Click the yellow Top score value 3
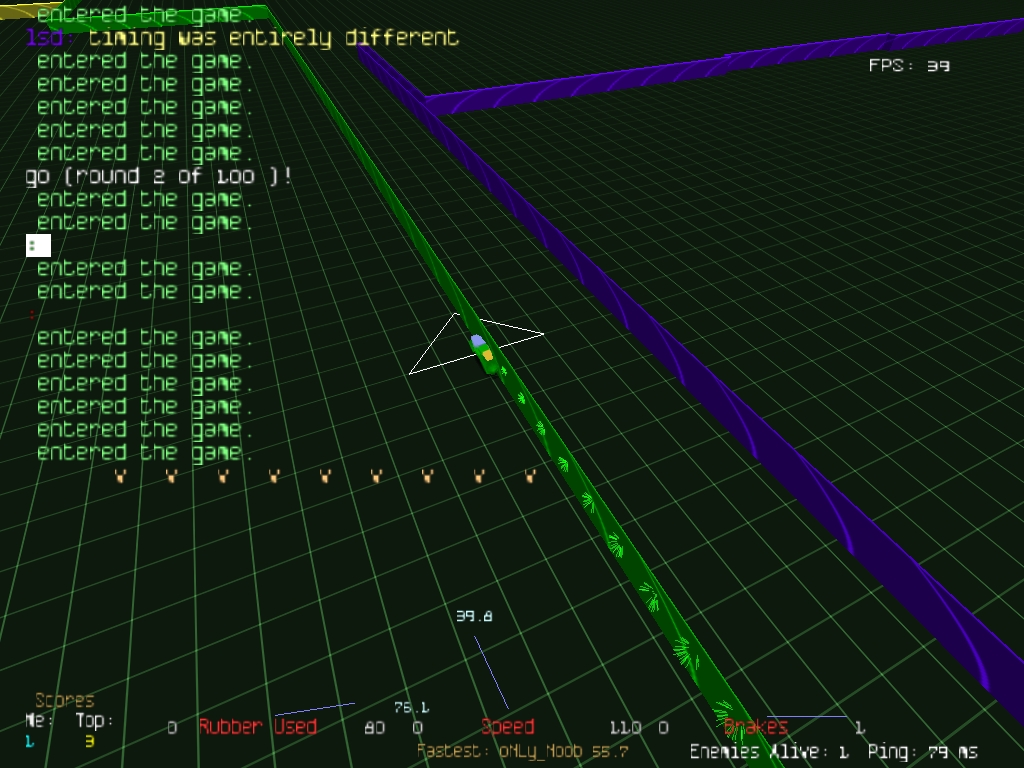Screen dimensions: 1024x768 [89, 741]
